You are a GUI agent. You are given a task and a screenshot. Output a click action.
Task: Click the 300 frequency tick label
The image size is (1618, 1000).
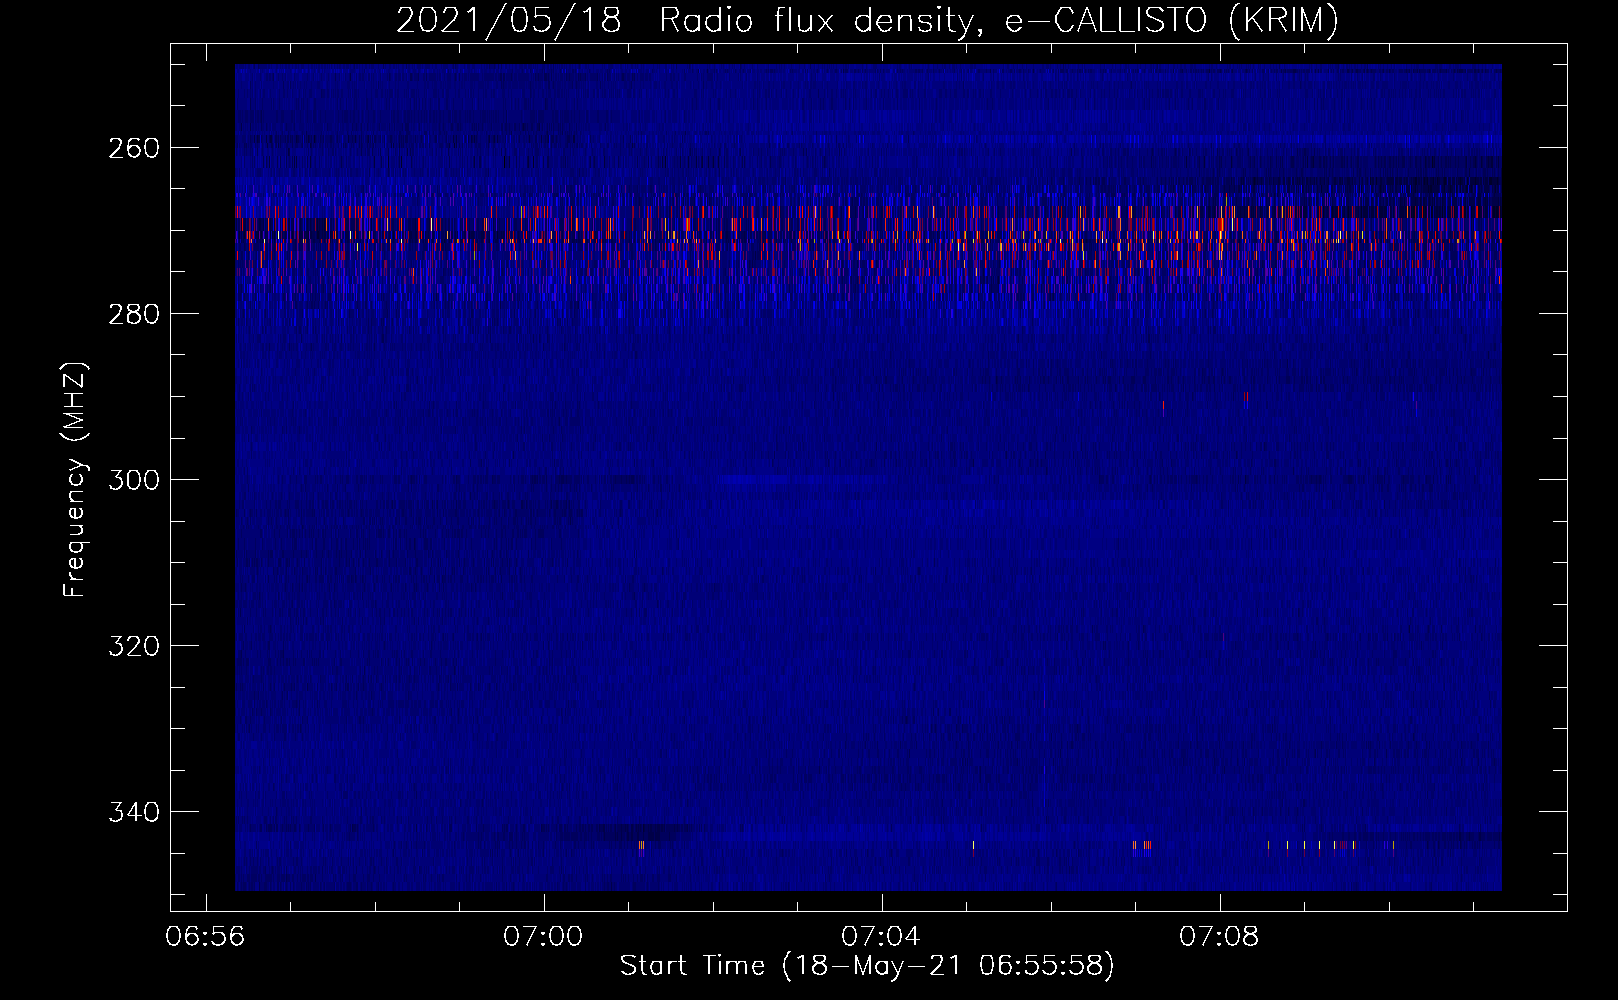tap(134, 480)
